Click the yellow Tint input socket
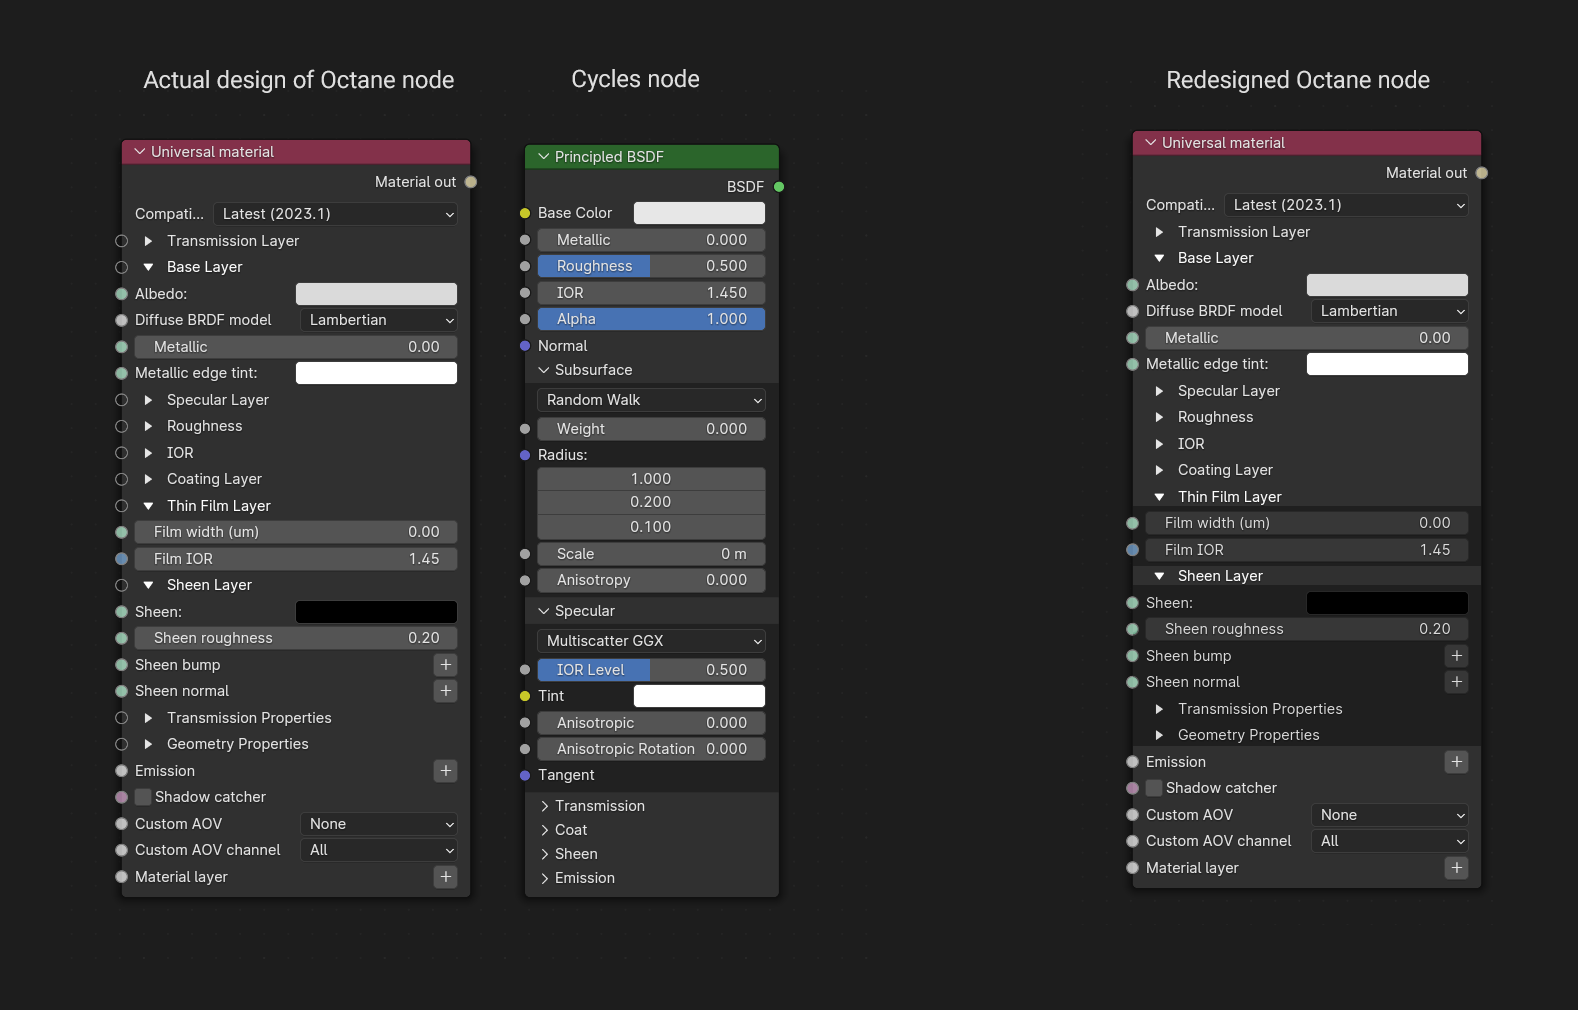This screenshot has width=1578, height=1010. point(525,696)
